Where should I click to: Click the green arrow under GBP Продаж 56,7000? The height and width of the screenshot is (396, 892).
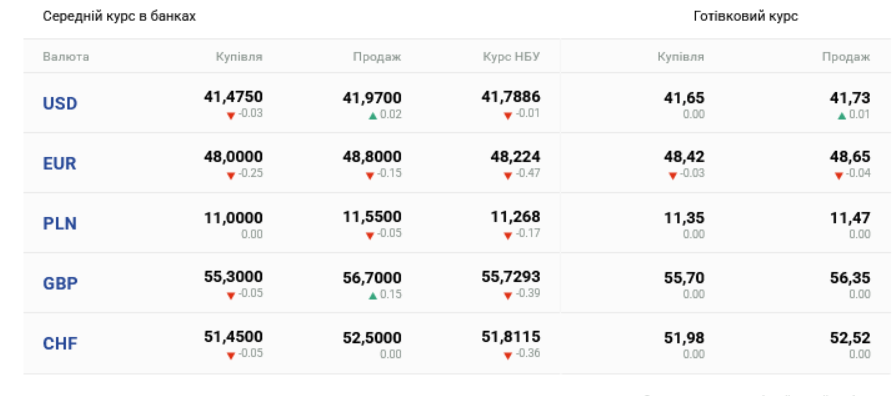(373, 295)
